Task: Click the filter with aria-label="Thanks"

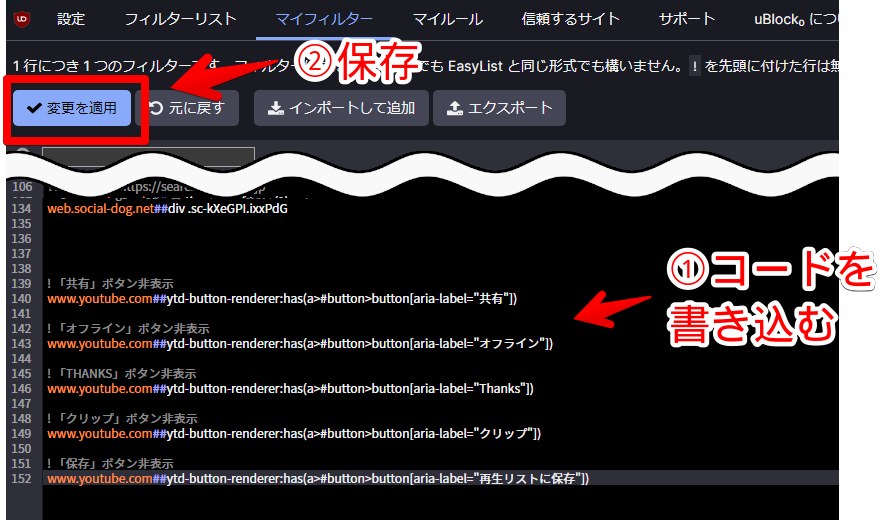Action: (290, 389)
